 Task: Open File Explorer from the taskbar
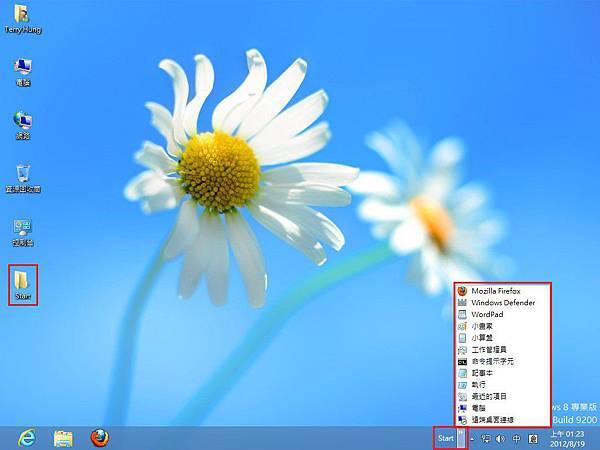(63, 439)
